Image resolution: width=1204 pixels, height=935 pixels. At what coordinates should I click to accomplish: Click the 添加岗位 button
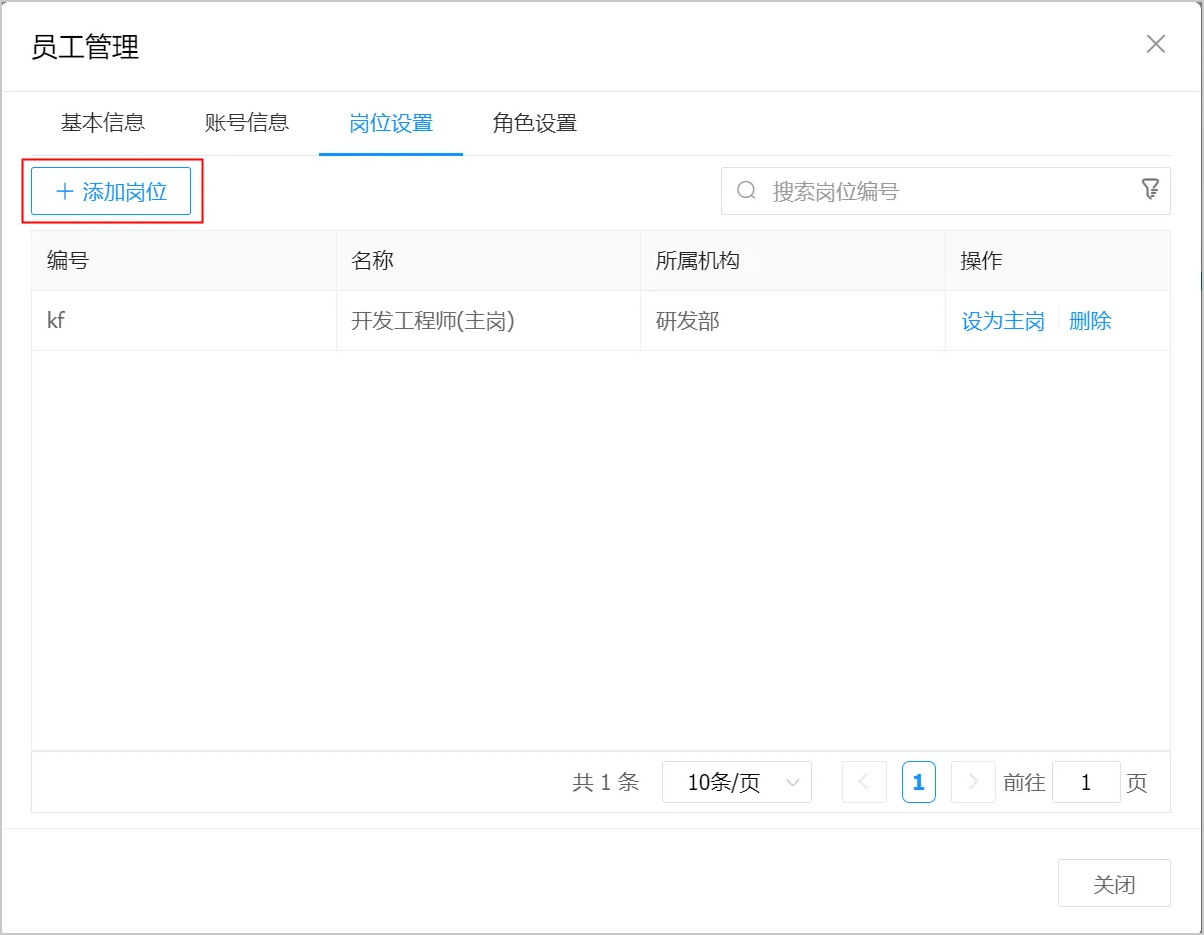[x=111, y=191]
